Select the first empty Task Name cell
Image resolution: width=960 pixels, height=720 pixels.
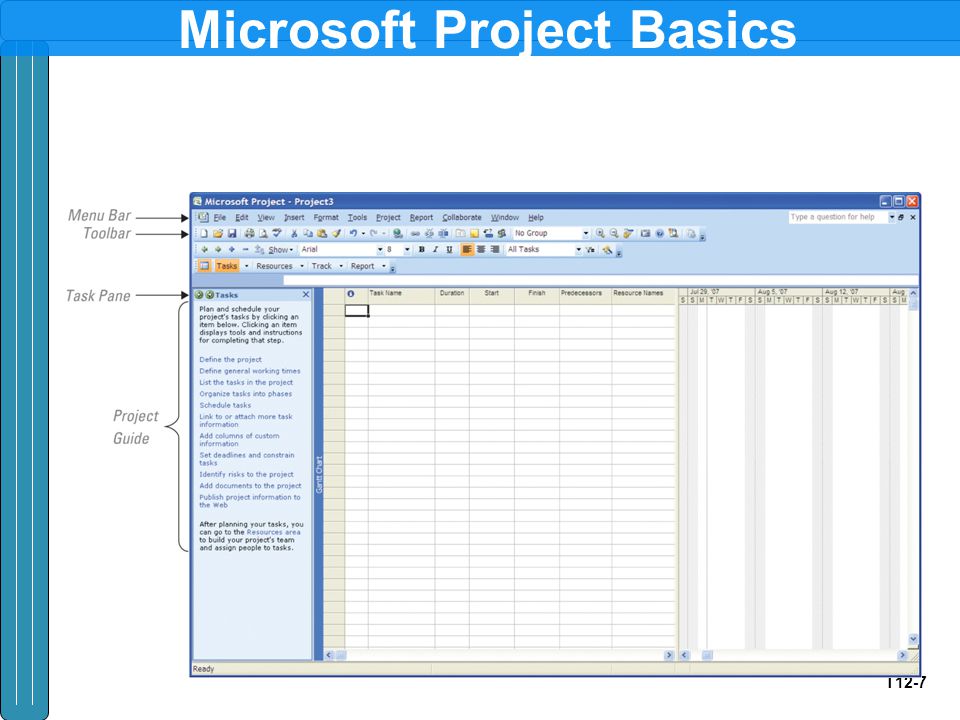(x=401, y=310)
